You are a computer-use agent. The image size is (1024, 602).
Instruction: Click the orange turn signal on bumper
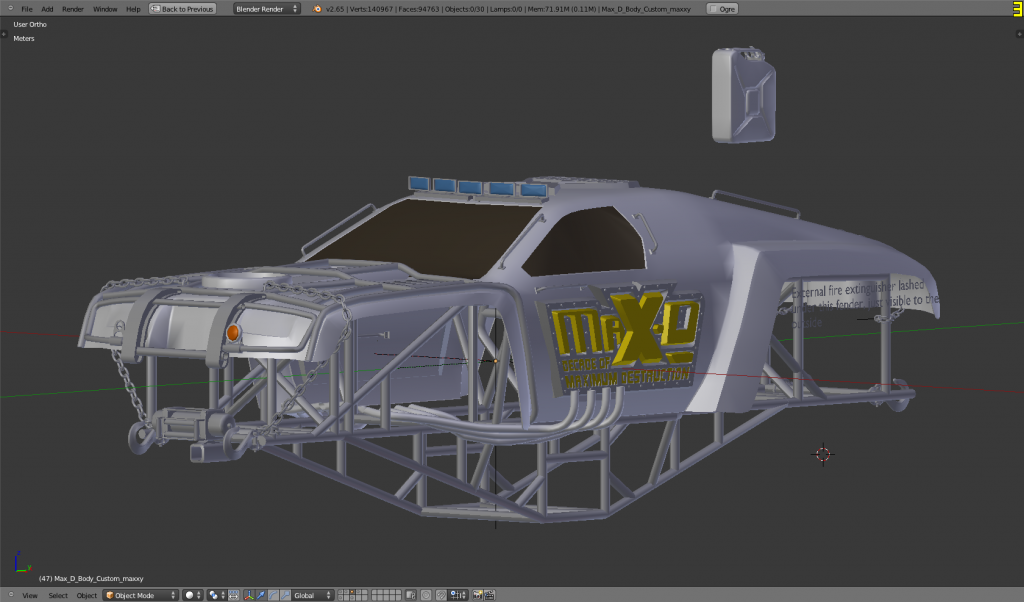[232, 332]
